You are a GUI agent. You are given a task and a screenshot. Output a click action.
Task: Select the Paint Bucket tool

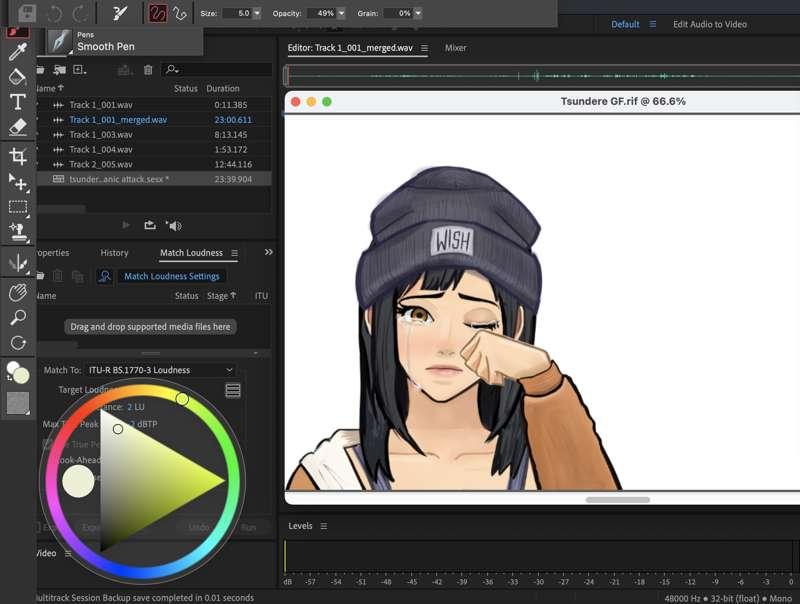[x=17, y=77]
